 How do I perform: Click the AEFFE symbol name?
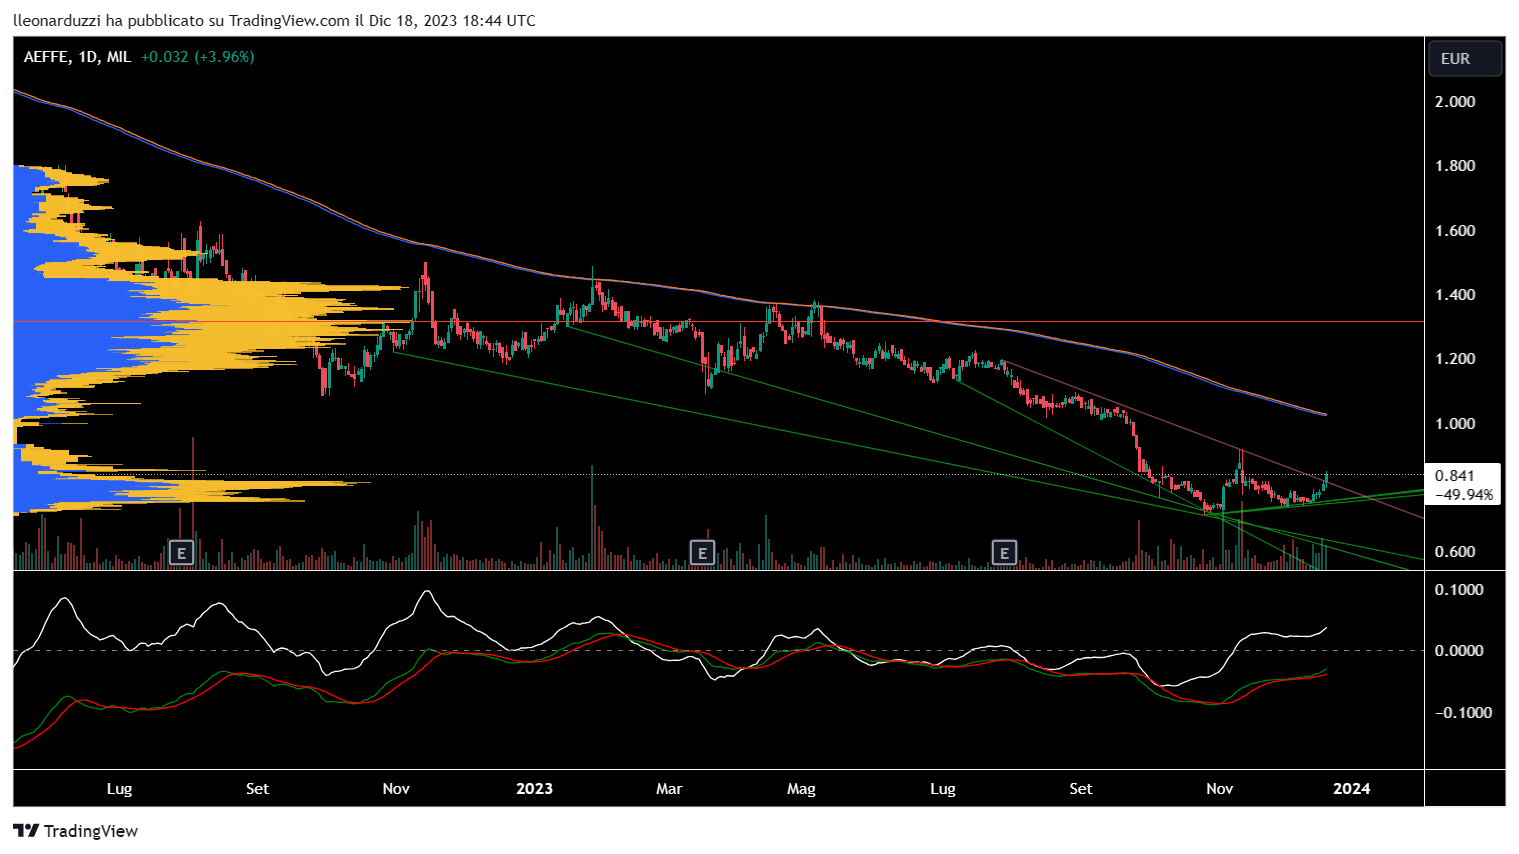pyautogui.click(x=46, y=57)
